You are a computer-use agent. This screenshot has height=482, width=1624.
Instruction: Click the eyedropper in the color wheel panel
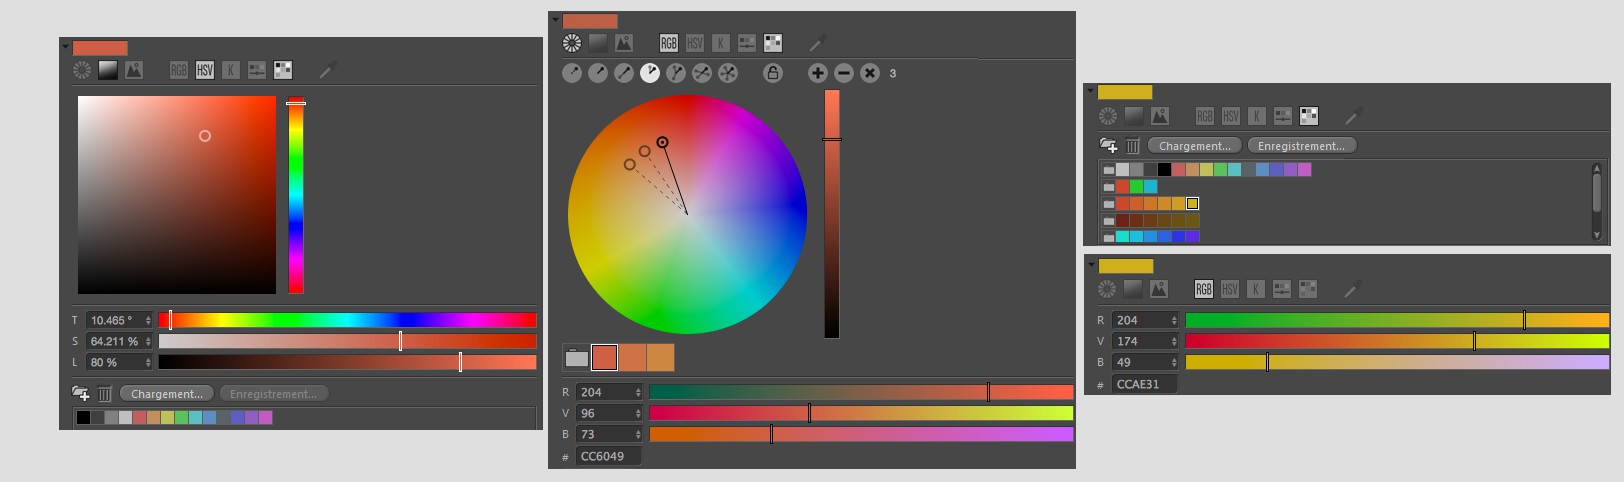(x=818, y=43)
